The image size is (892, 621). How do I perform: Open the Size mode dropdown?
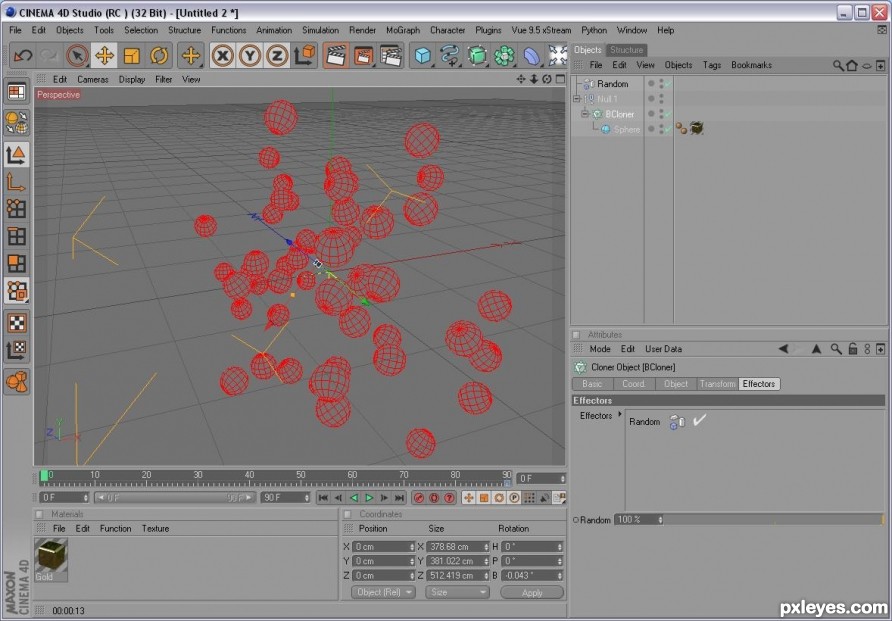[457, 592]
